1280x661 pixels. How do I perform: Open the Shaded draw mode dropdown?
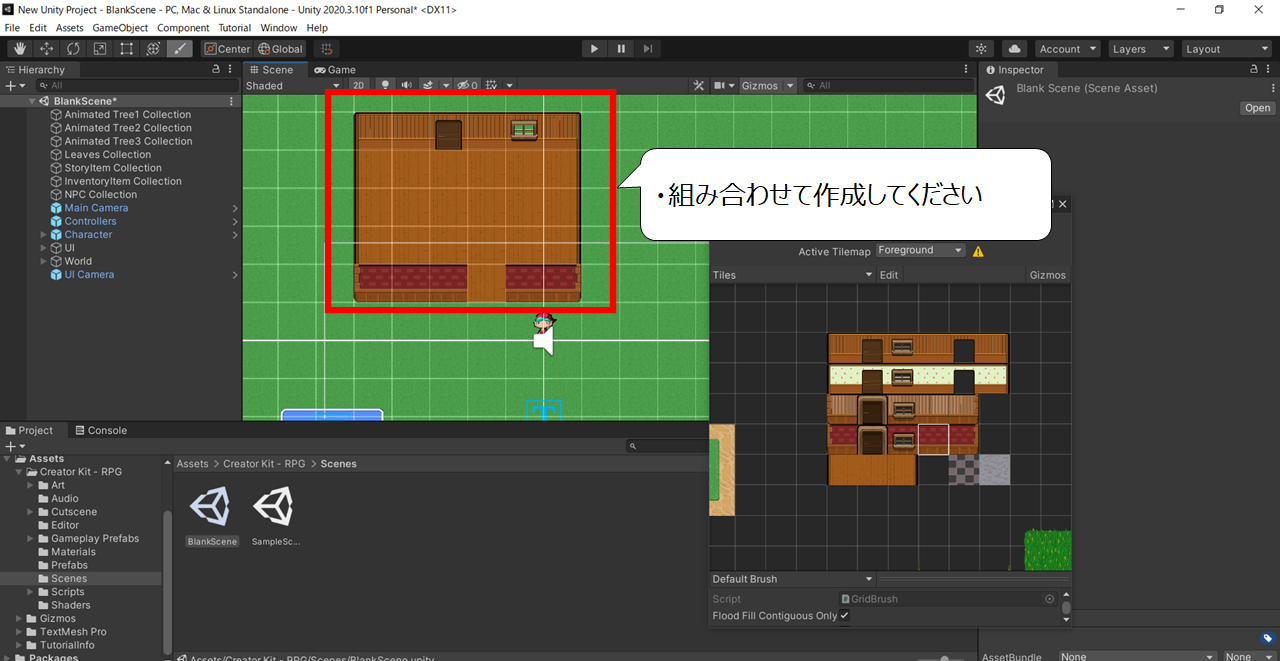click(293, 86)
